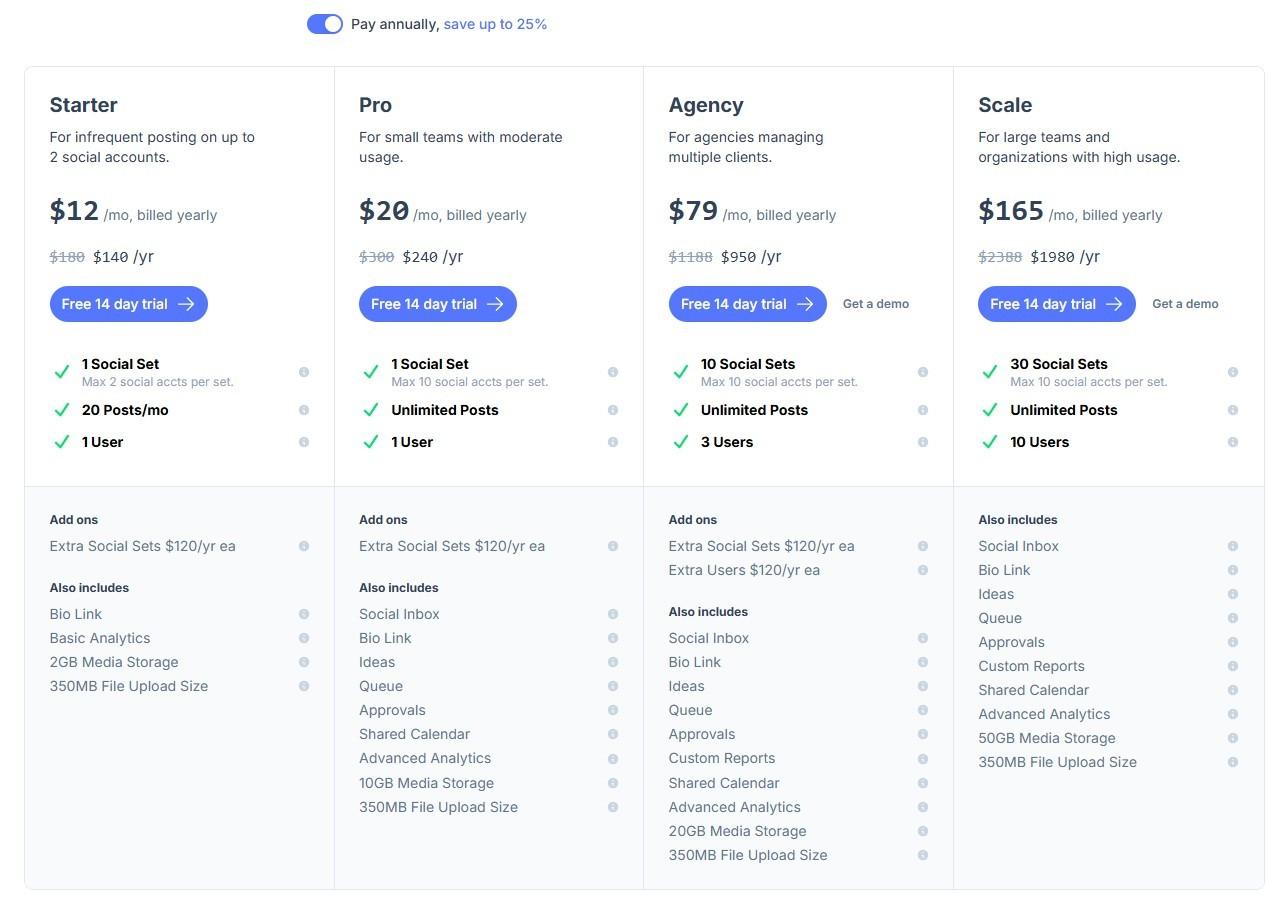
Task: Start the Free 14 day trial for Scale
Action: 1056,303
